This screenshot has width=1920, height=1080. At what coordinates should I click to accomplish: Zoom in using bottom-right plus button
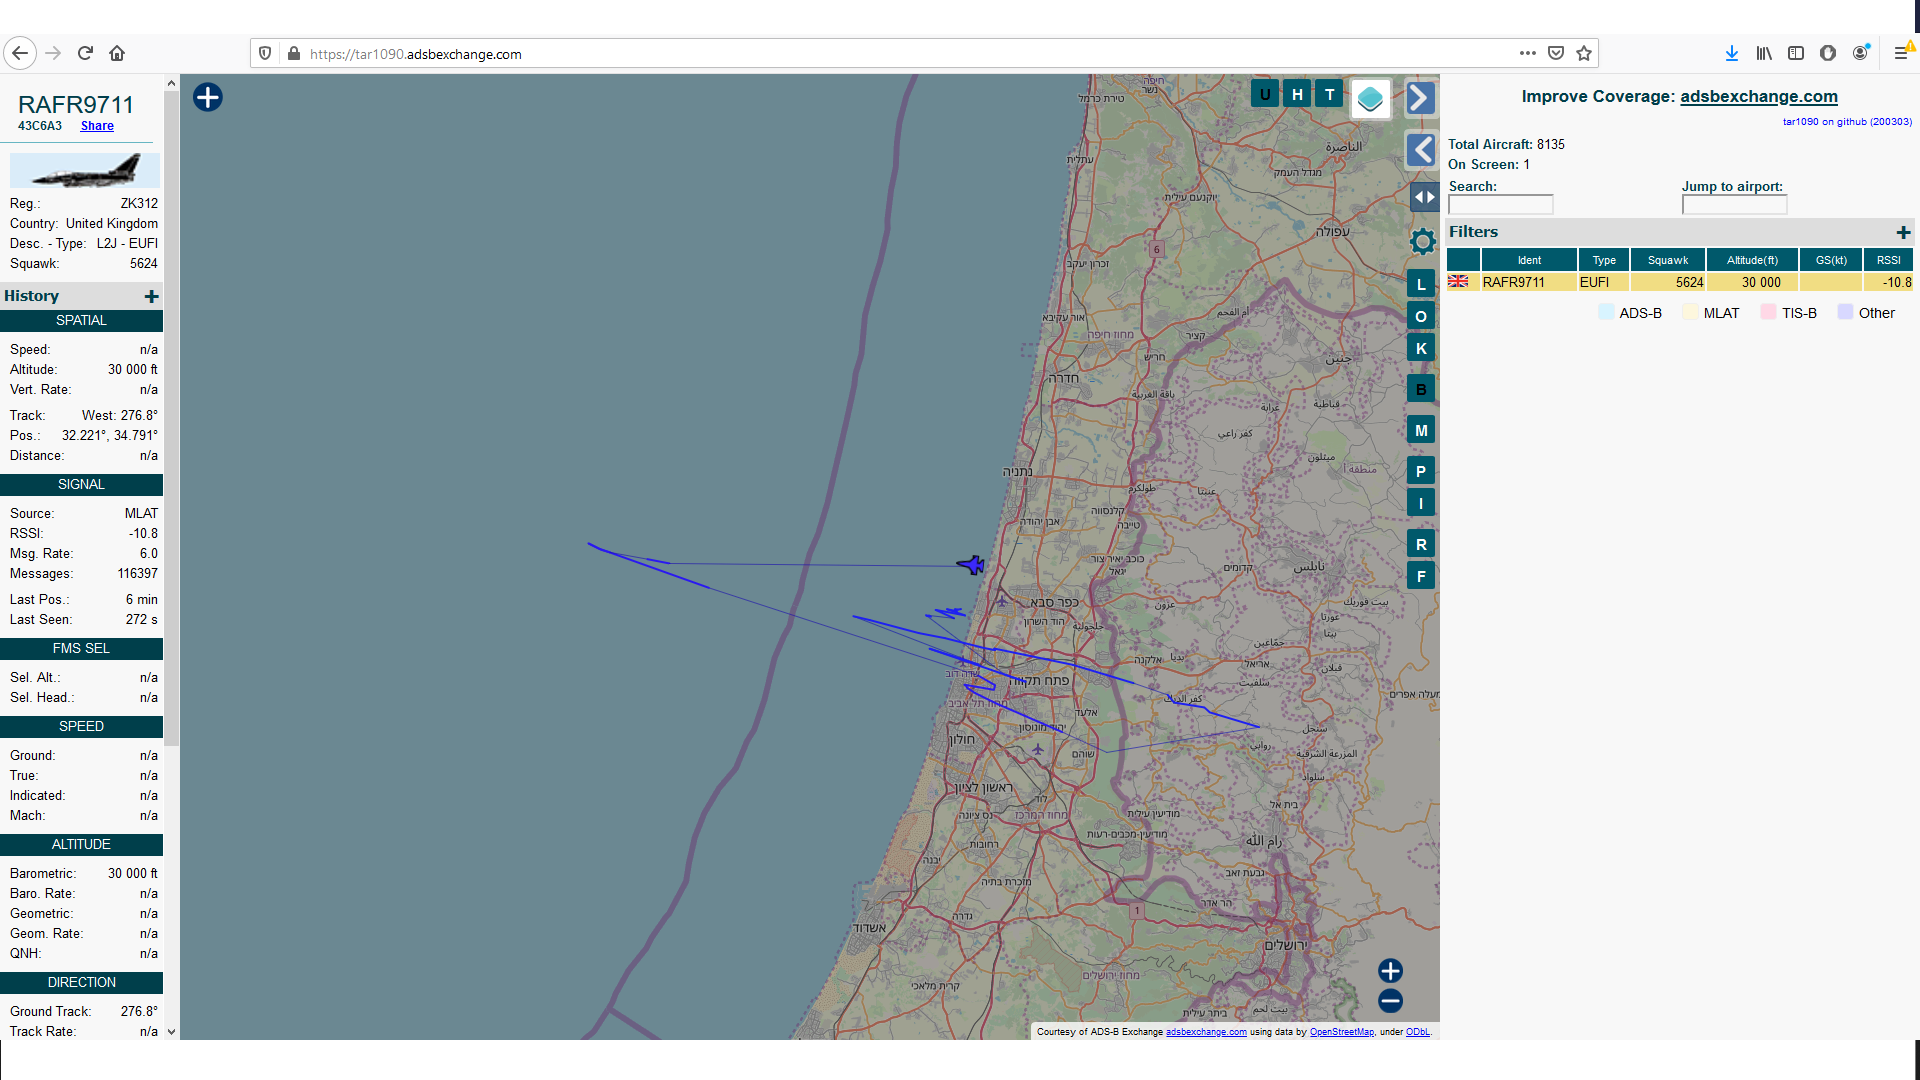point(1390,971)
